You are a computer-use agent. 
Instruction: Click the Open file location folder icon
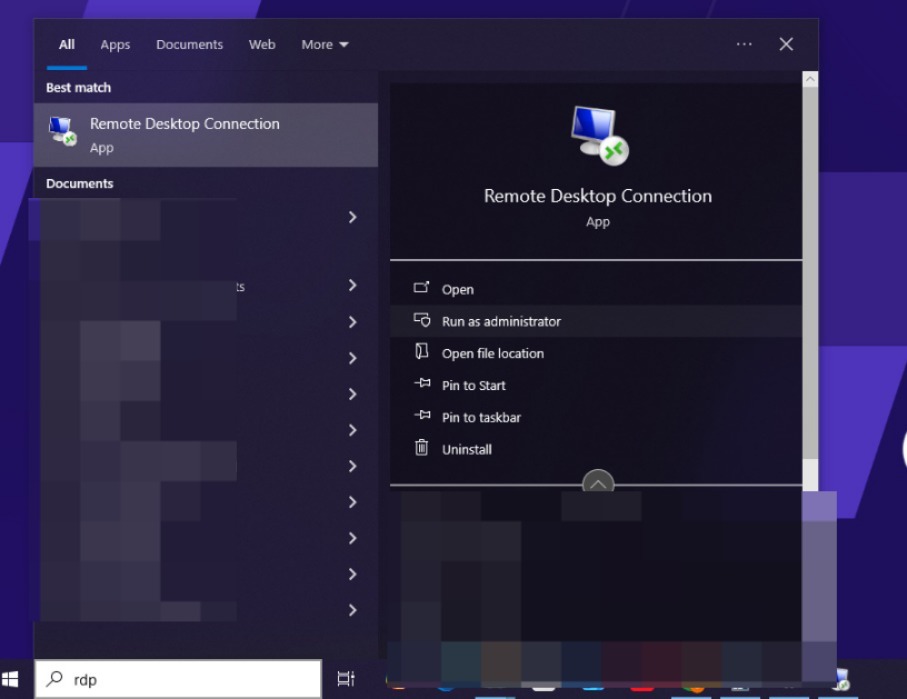[421, 352]
